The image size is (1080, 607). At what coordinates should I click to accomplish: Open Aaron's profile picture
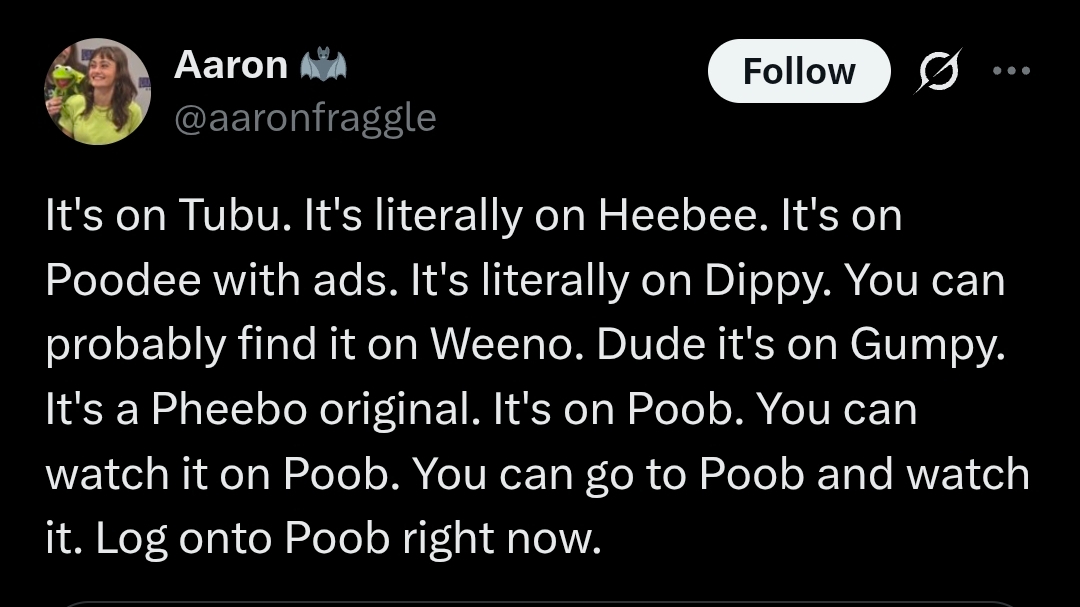96,91
